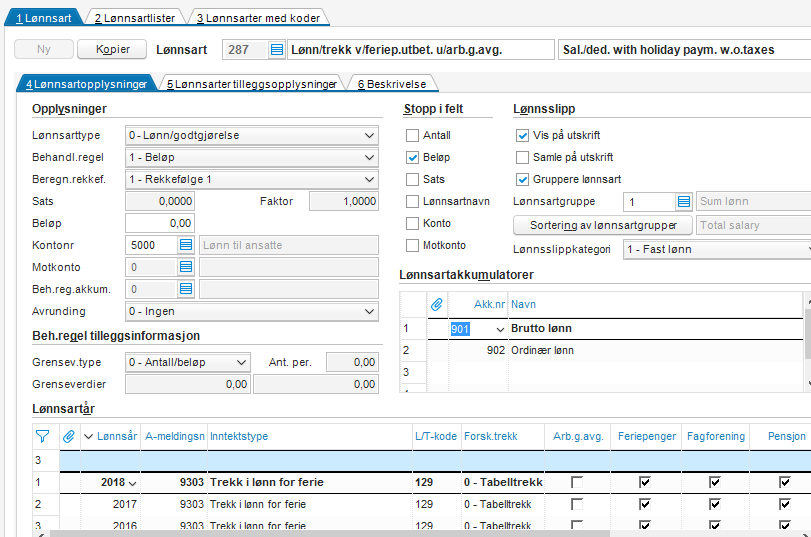Click into the Kontonr field

(152, 245)
